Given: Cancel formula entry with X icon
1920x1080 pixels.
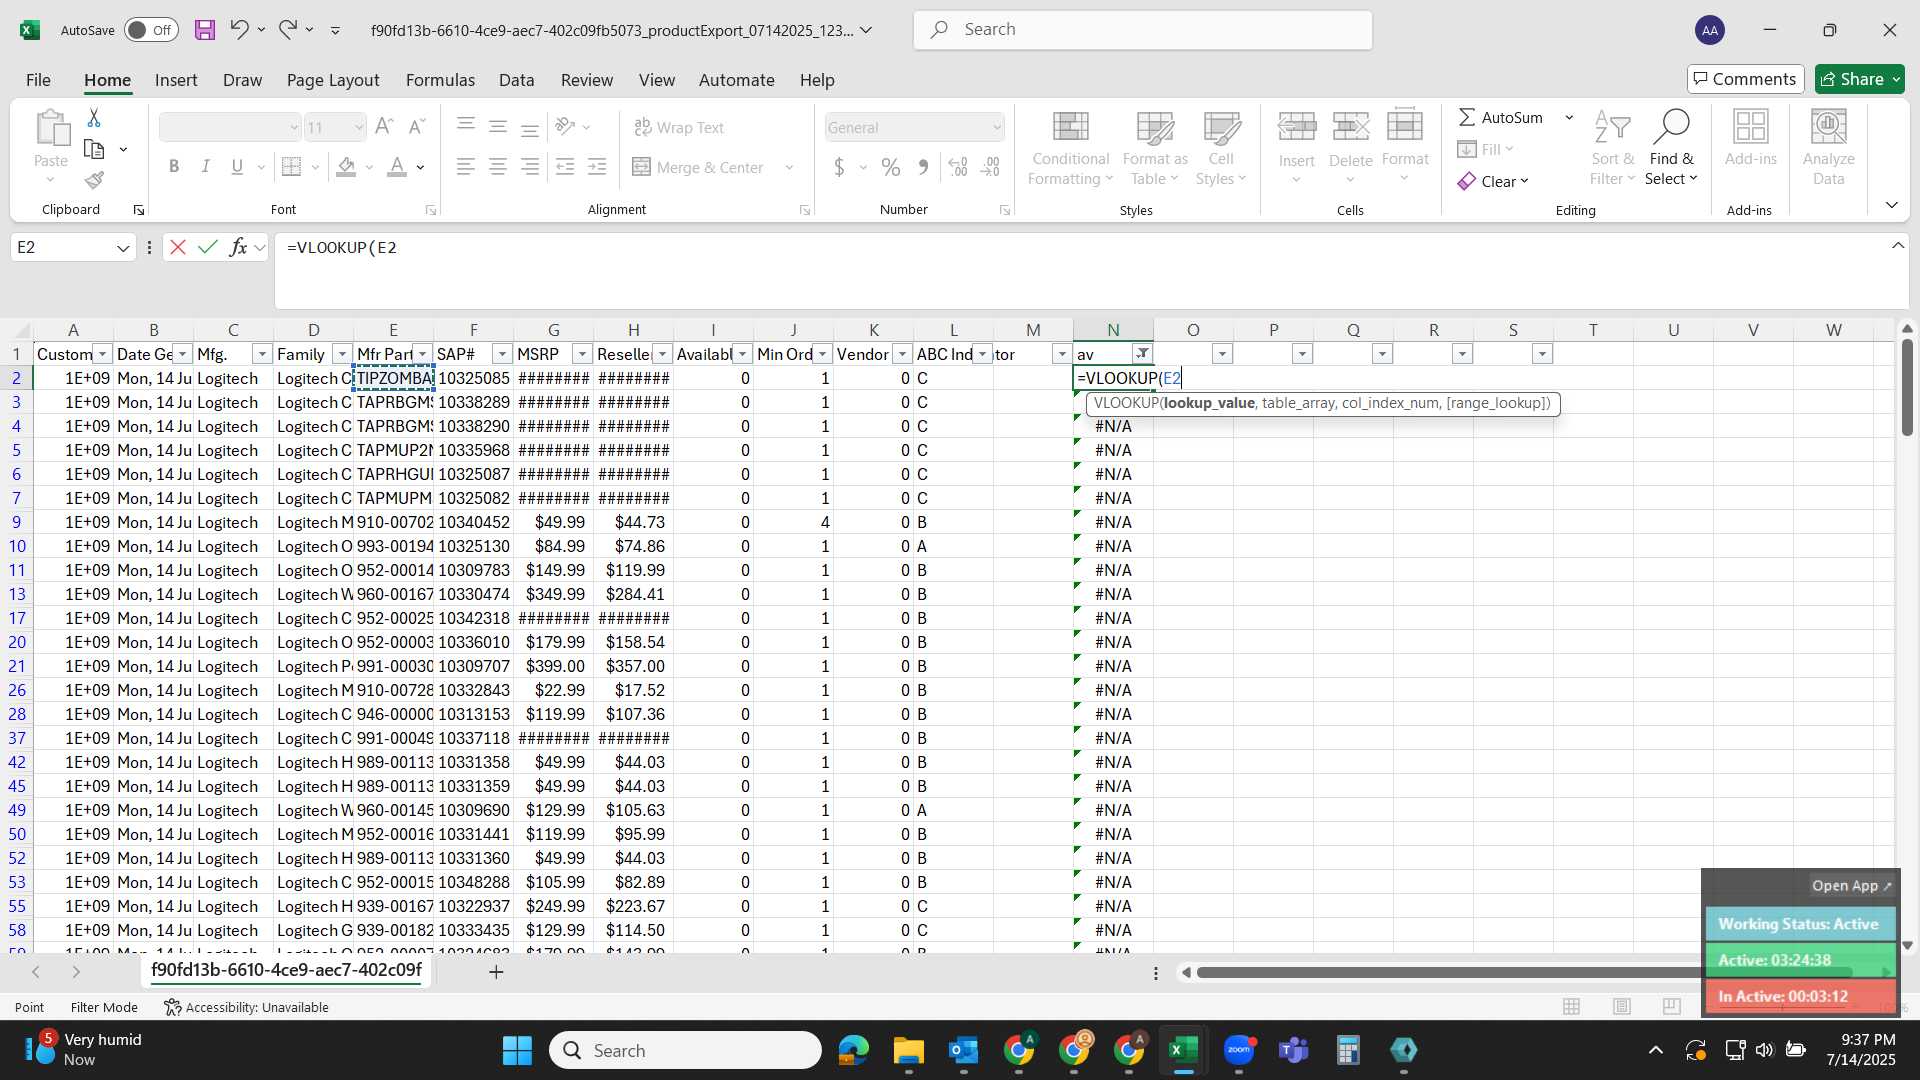Looking at the screenshot, I should pos(178,247).
